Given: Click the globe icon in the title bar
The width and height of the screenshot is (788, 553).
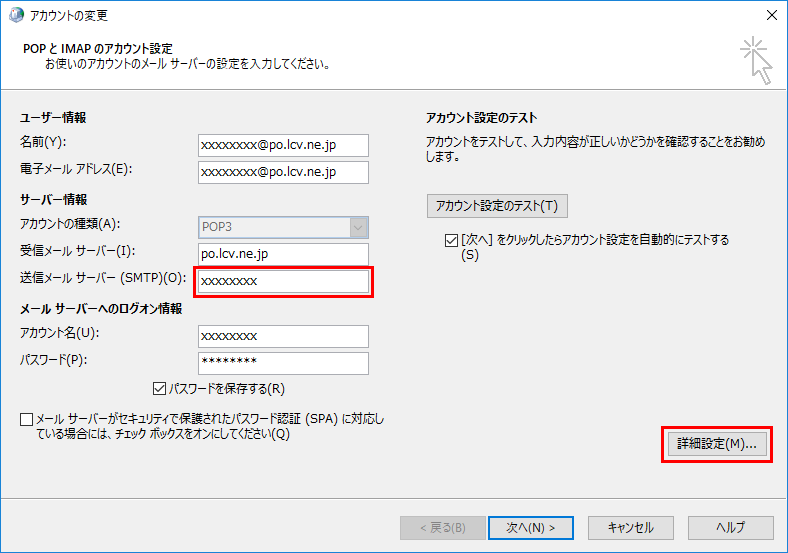Looking at the screenshot, I should click(15, 16).
